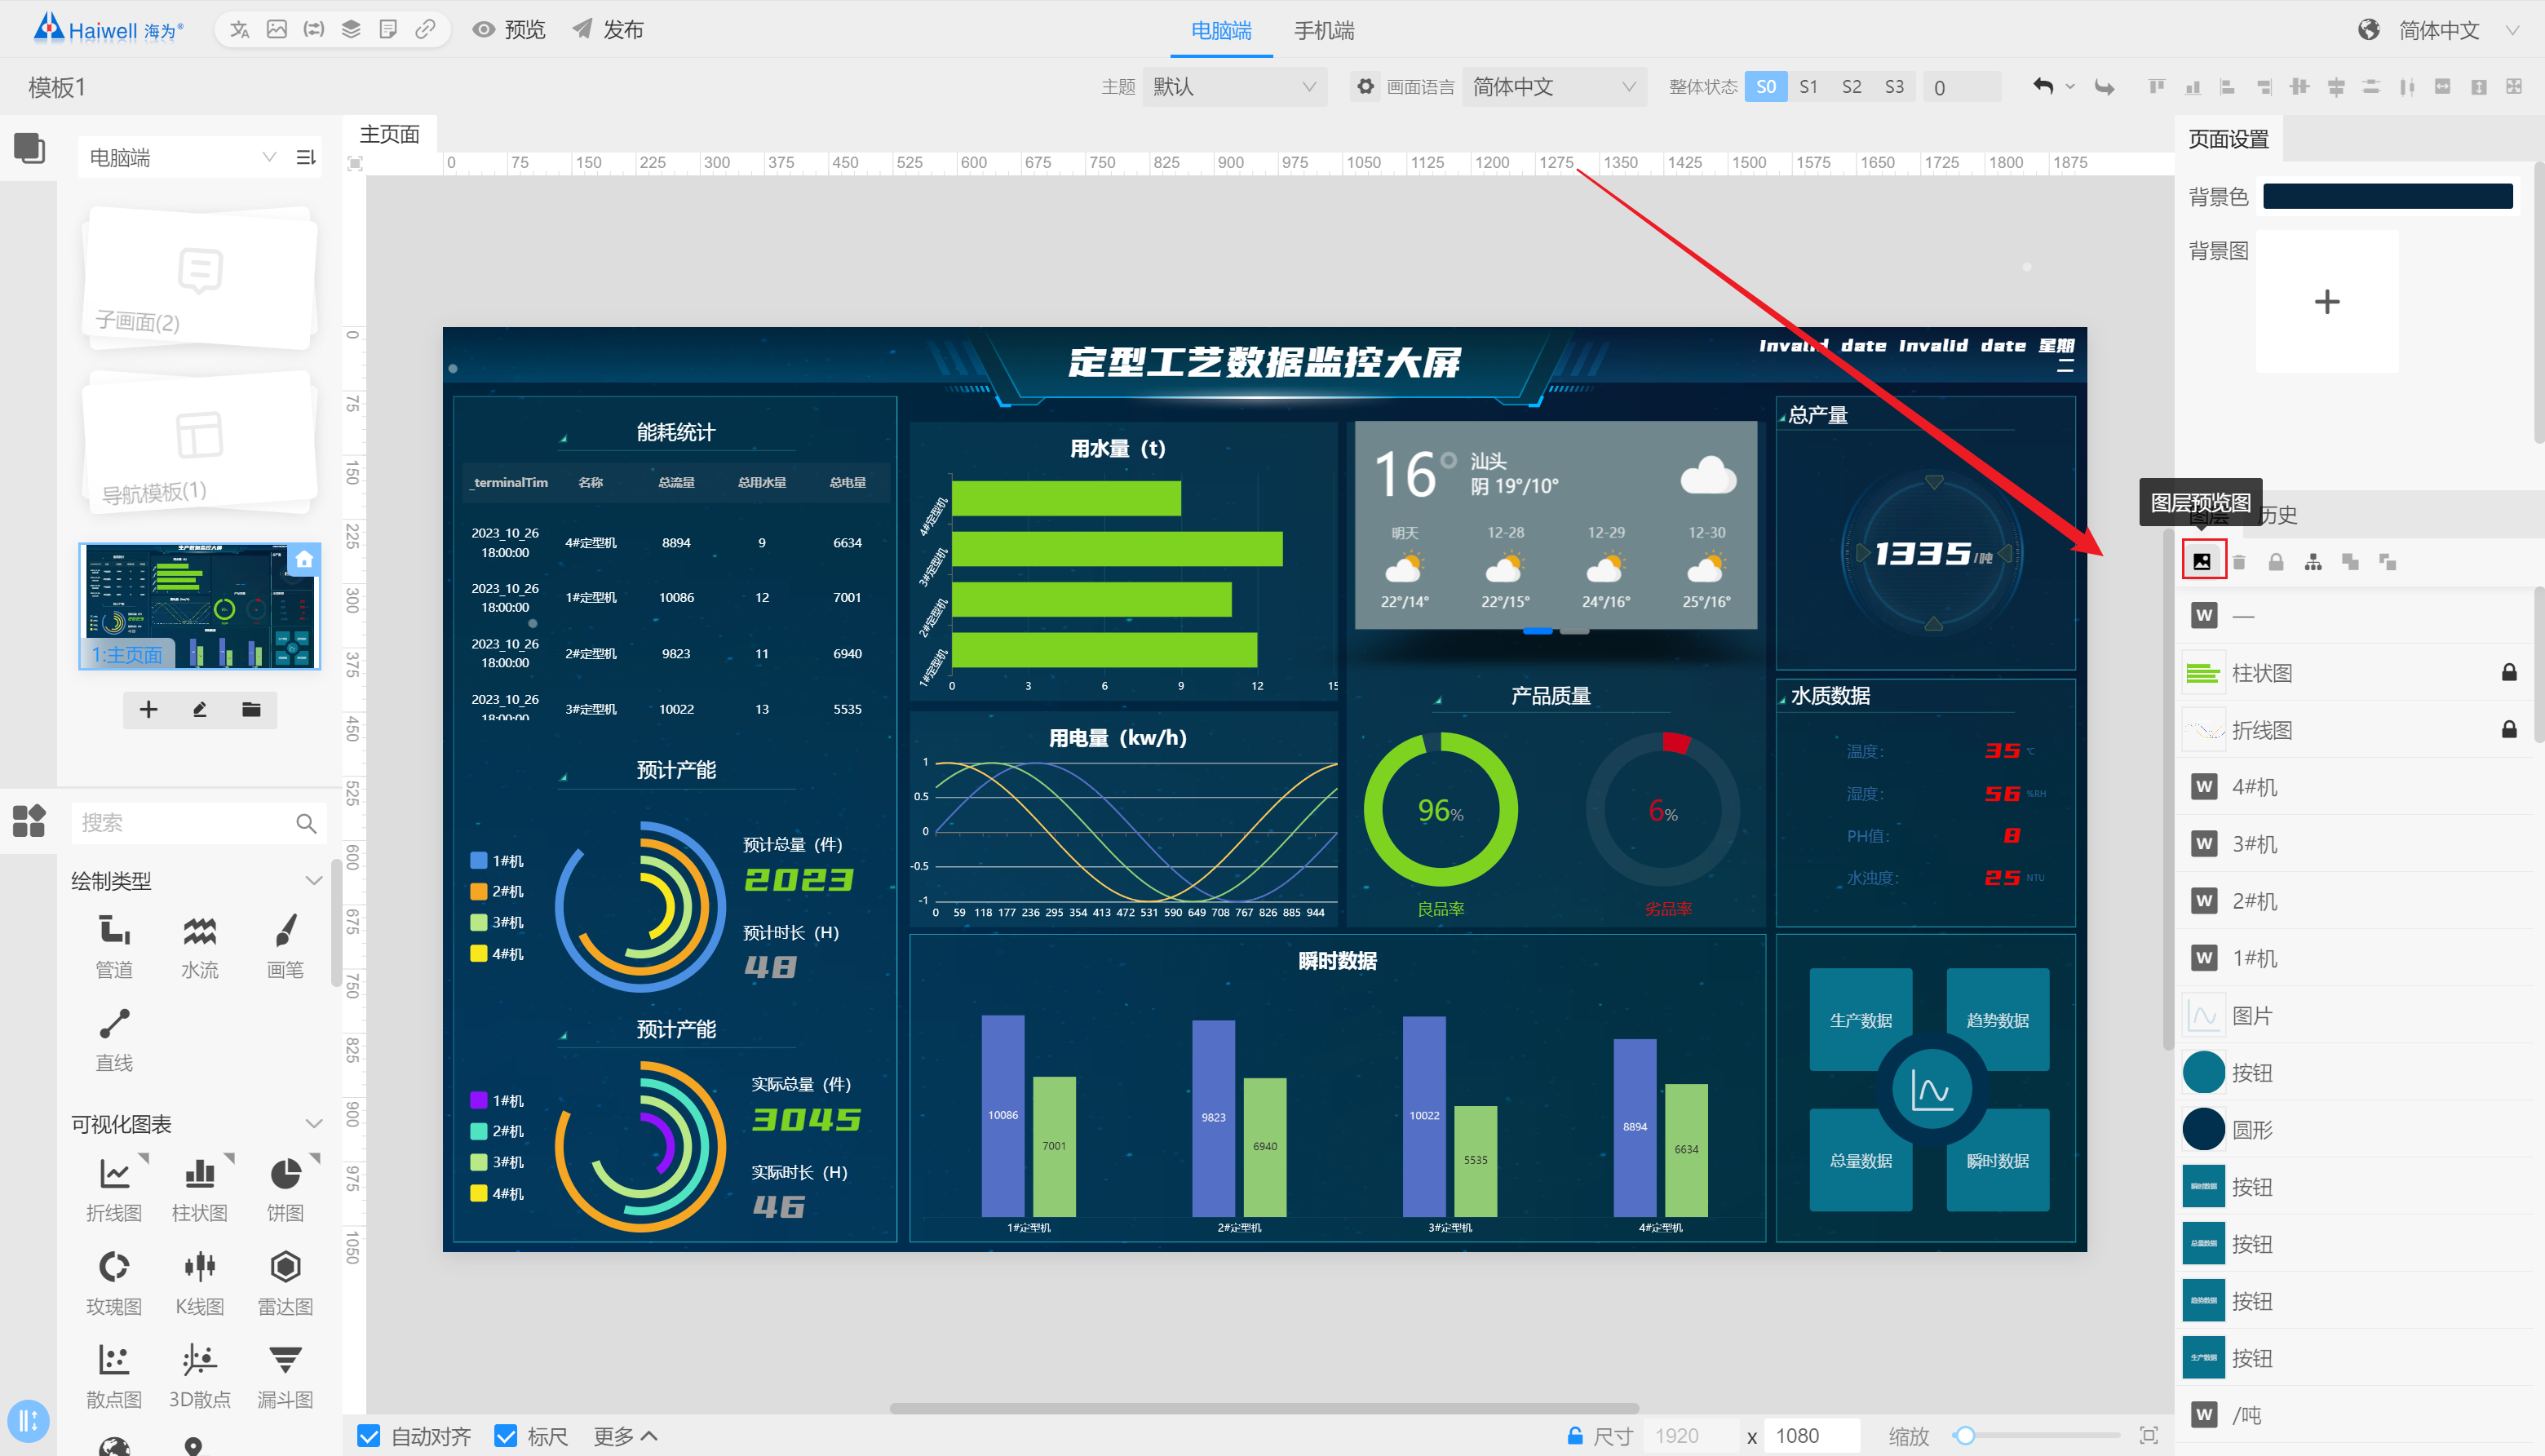Click the undo arrow icon
The height and width of the screenshot is (1456, 2545).
2043,87
